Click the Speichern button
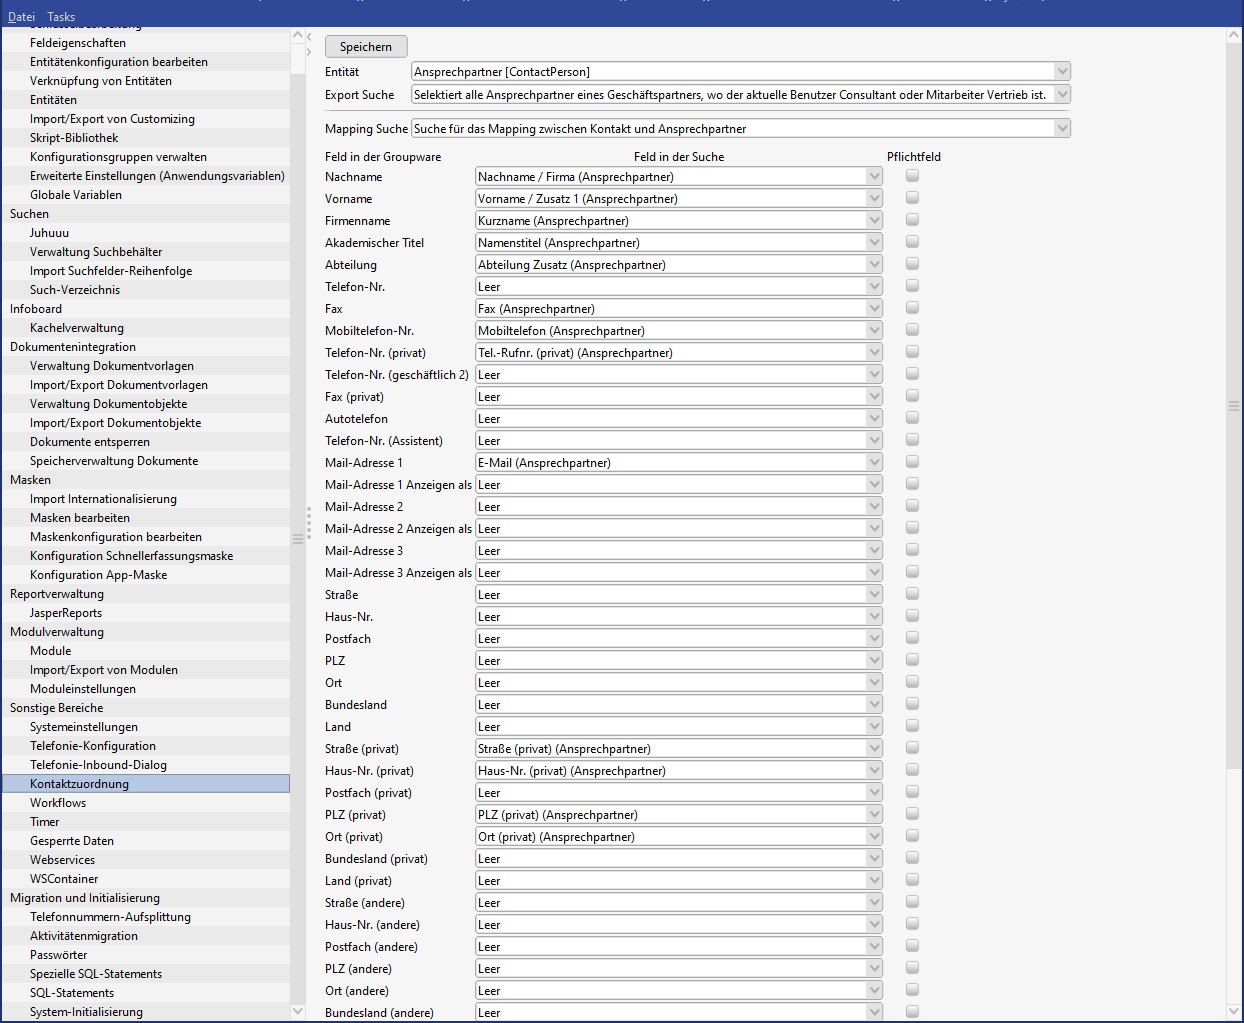Image resolution: width=1244 pixels, height=1023 pixels. click(366, 47)
